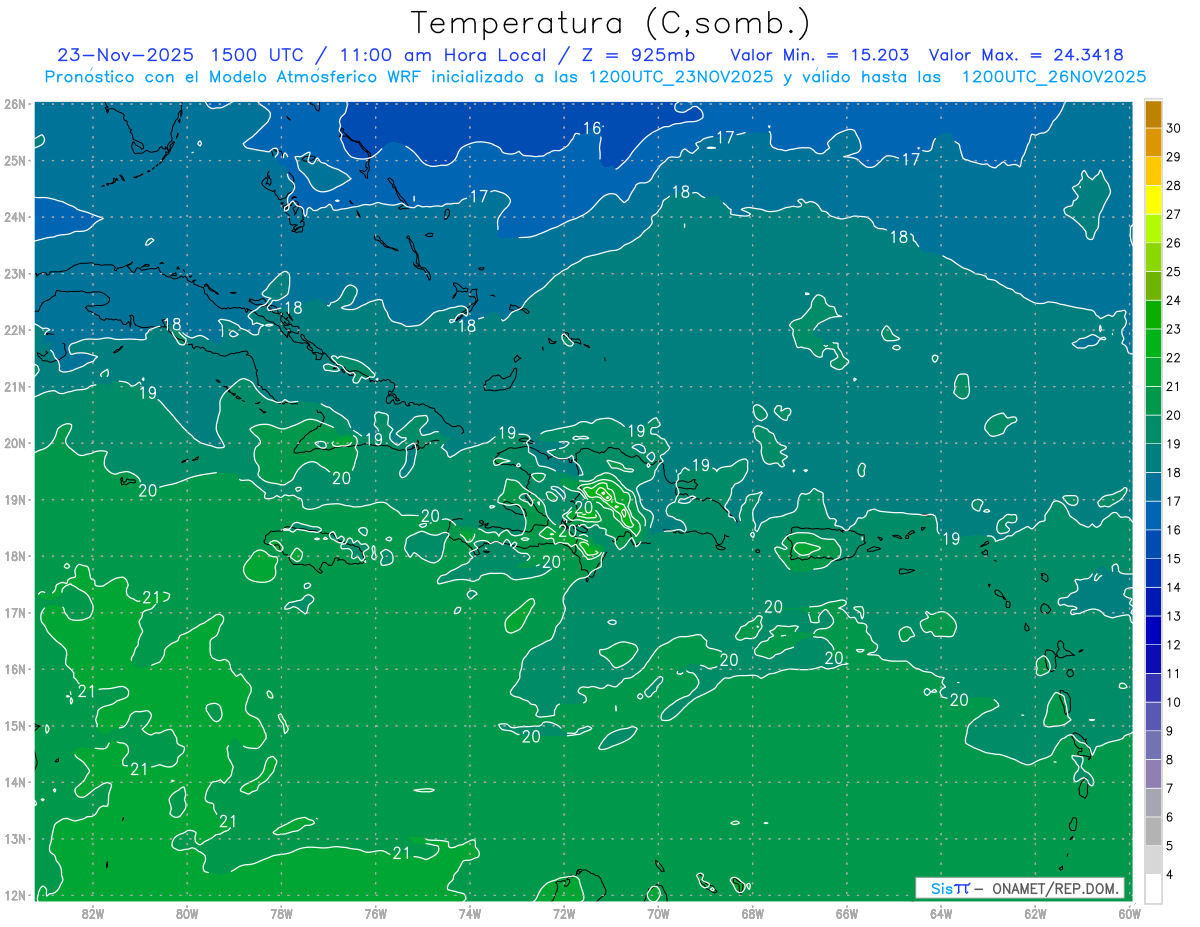Pick the dark blue colorbar segment between 12 and 13

click(1153, 630)
